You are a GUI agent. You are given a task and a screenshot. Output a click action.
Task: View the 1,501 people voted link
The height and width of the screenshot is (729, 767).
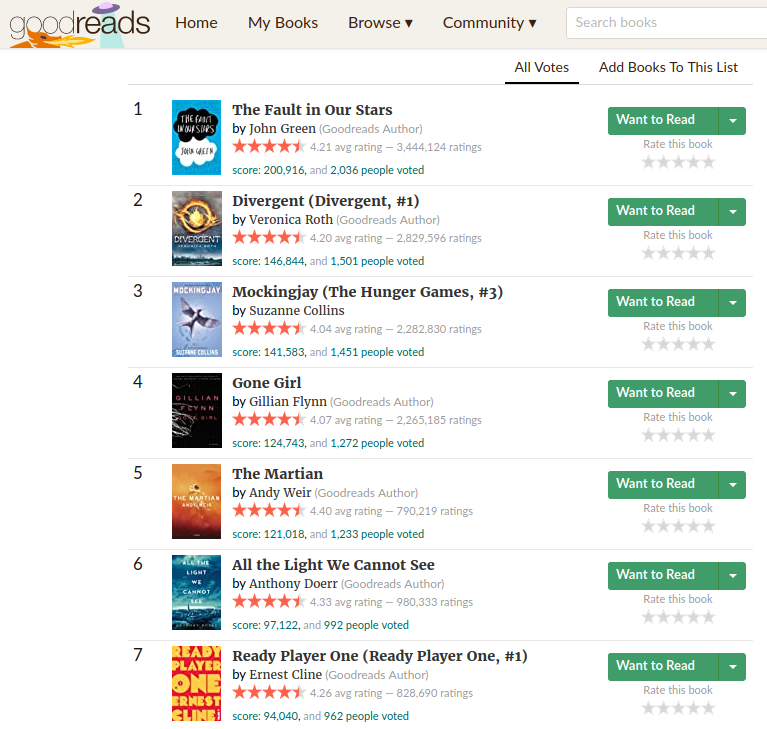377,261
